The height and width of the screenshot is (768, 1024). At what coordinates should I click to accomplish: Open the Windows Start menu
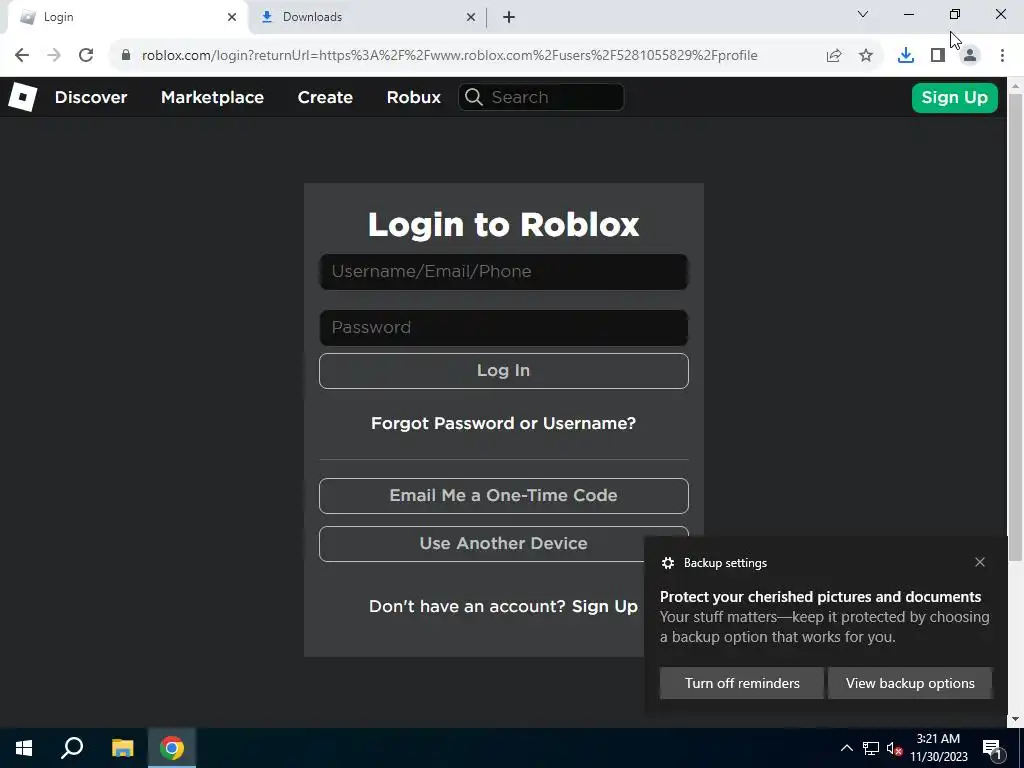(24, 748)
